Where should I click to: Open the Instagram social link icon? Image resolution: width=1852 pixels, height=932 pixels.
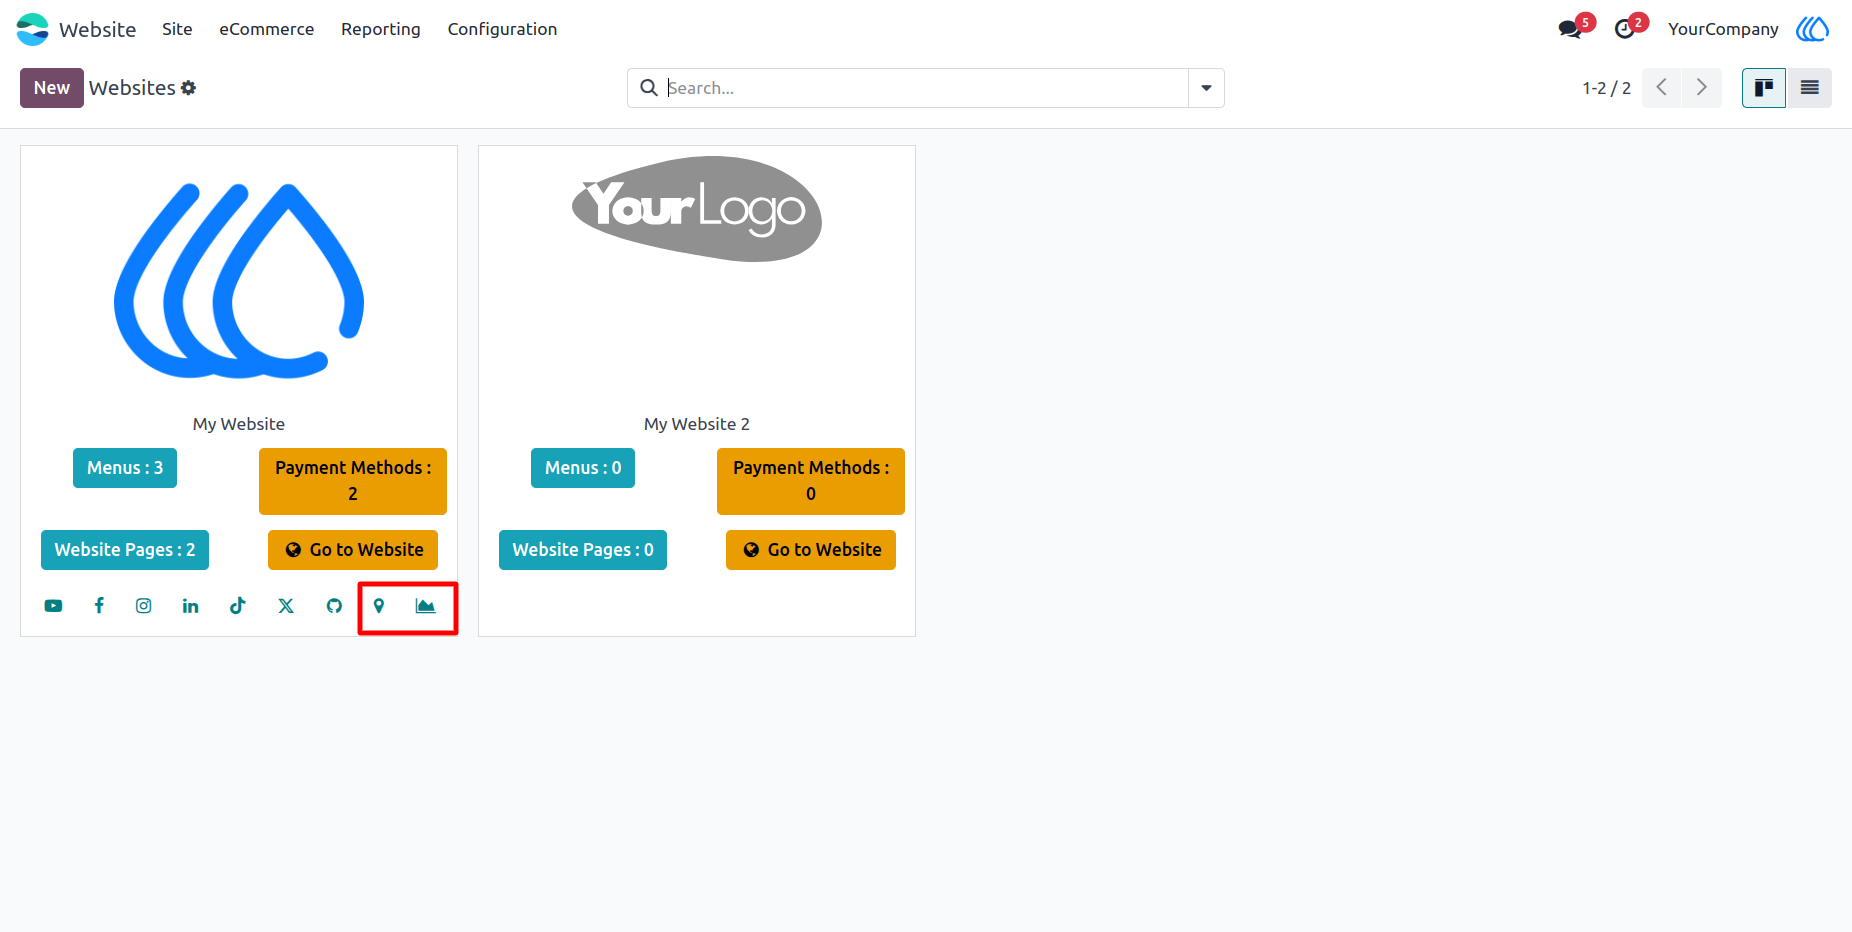144,606
